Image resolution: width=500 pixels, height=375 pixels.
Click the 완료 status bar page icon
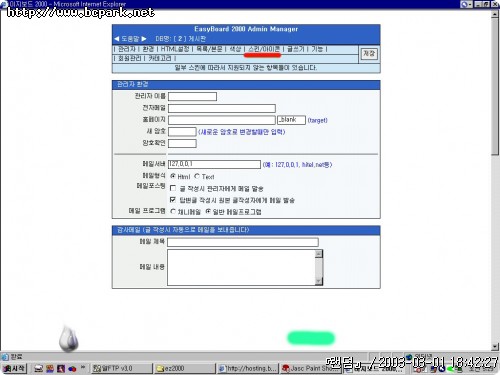[5, 357]
